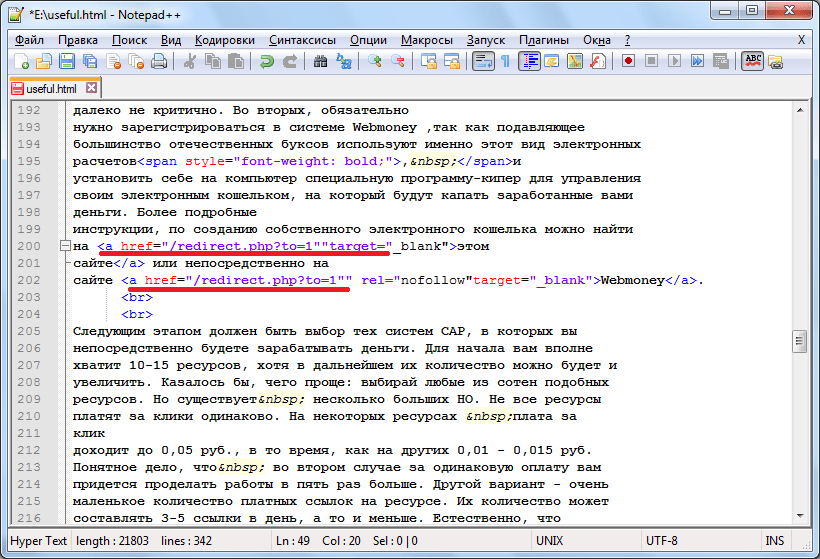This screenshot has height=559, width=820.
Task: Click the Cut scissors icon
Action: (x=188, y=62)
